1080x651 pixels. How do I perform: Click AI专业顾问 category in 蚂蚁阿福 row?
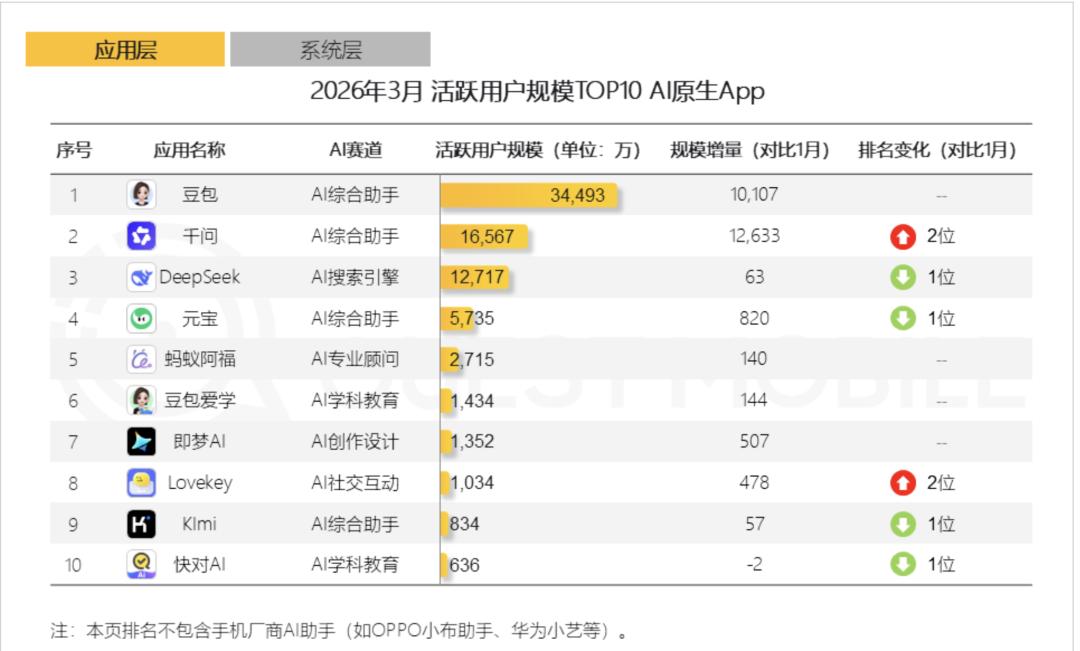[x=355, y=359]
